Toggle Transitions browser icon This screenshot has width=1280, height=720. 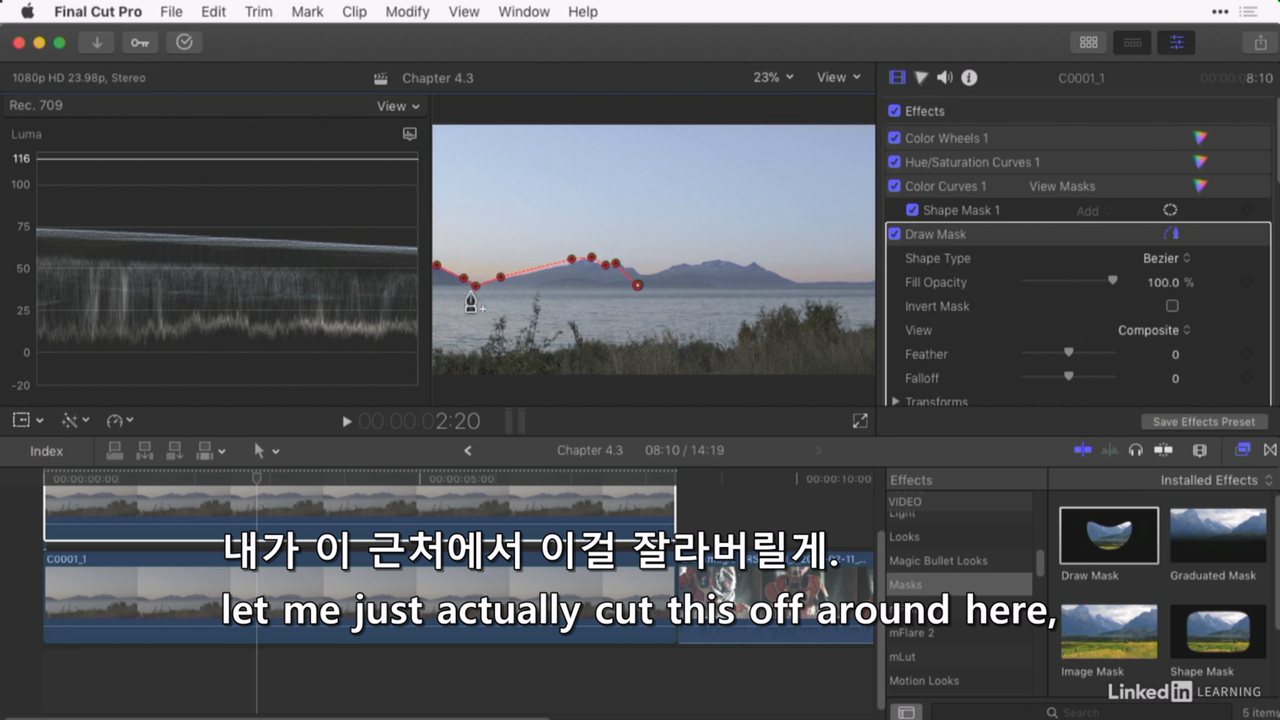(x=1270, y=450)
